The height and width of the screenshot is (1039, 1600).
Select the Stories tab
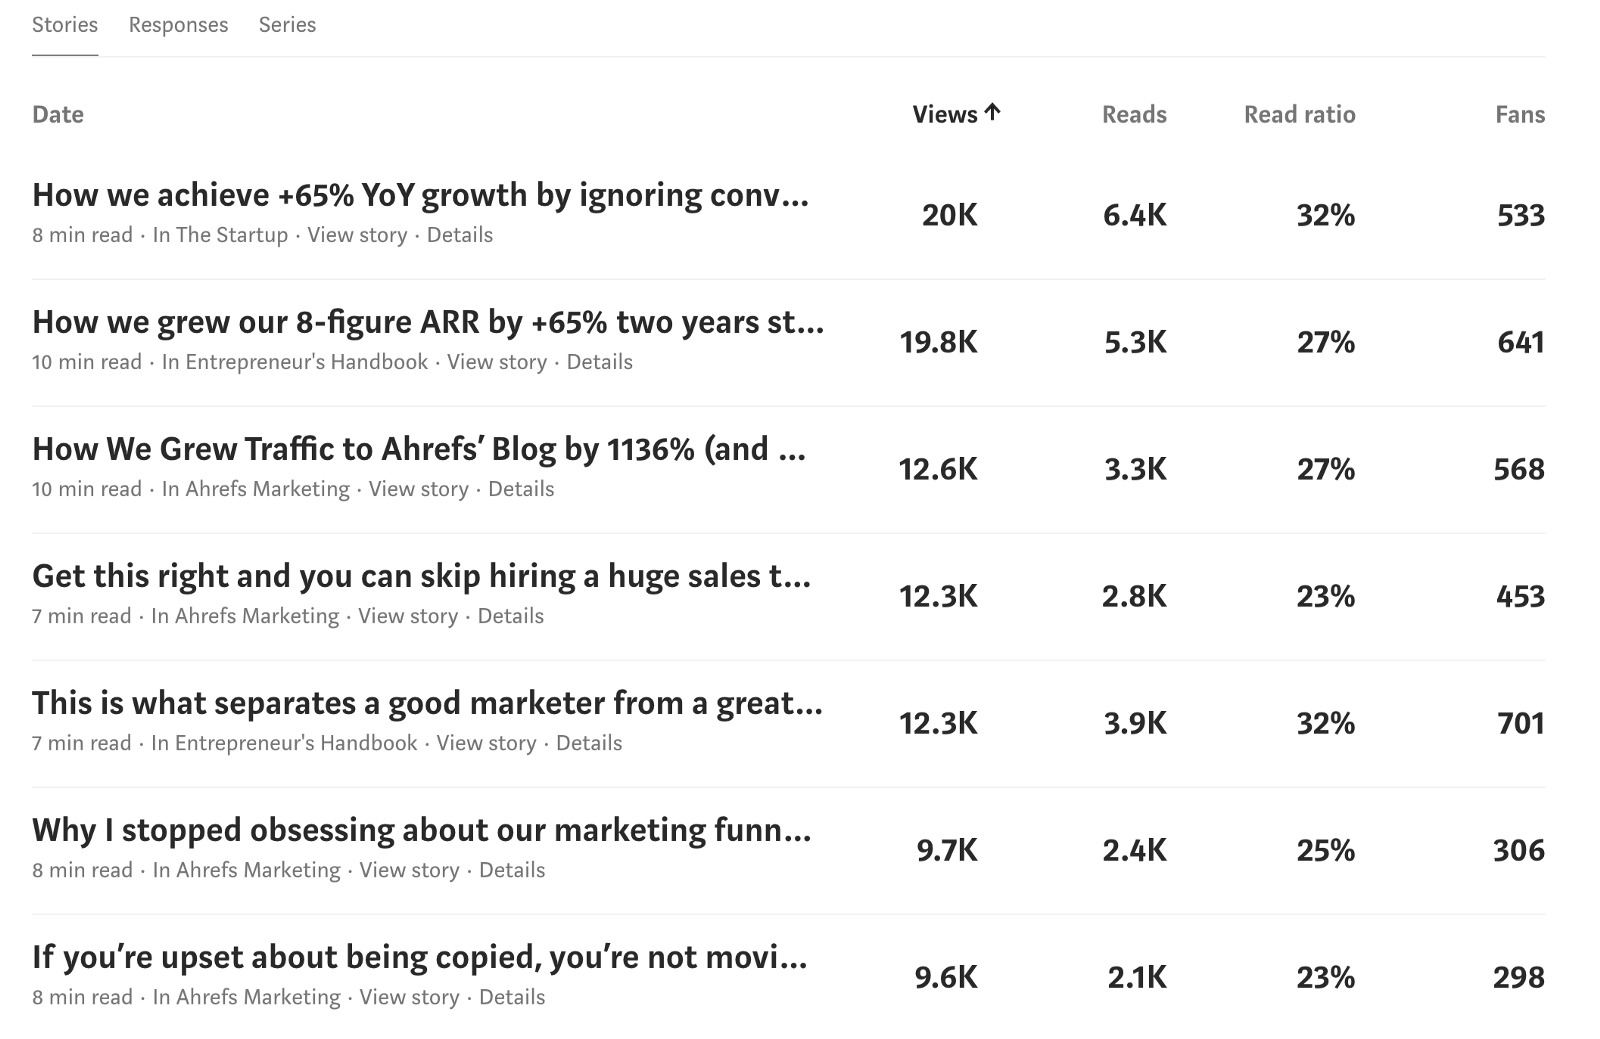(x=65, y=25)
